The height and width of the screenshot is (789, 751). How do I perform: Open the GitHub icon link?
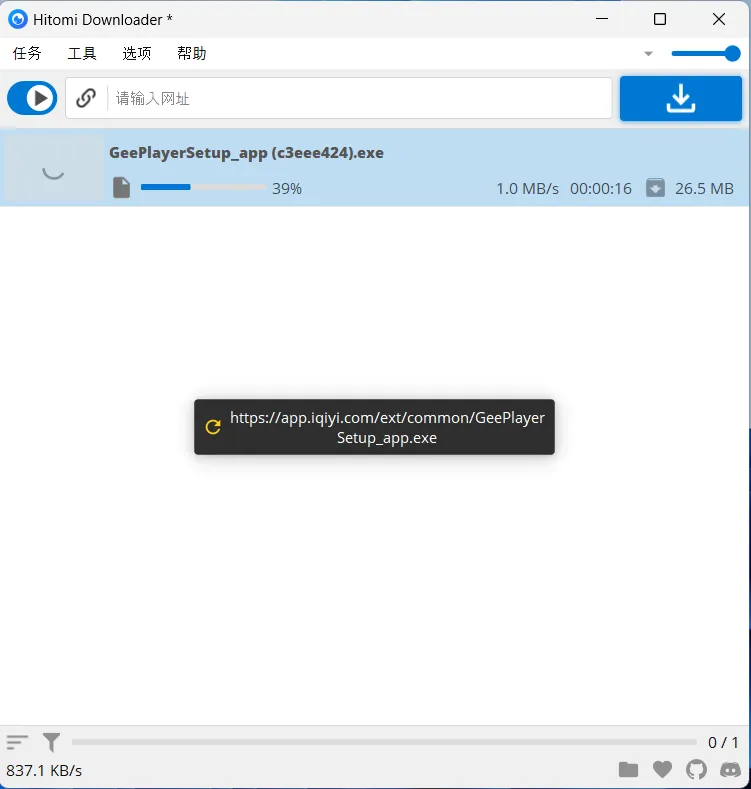(x=696, y=769)
